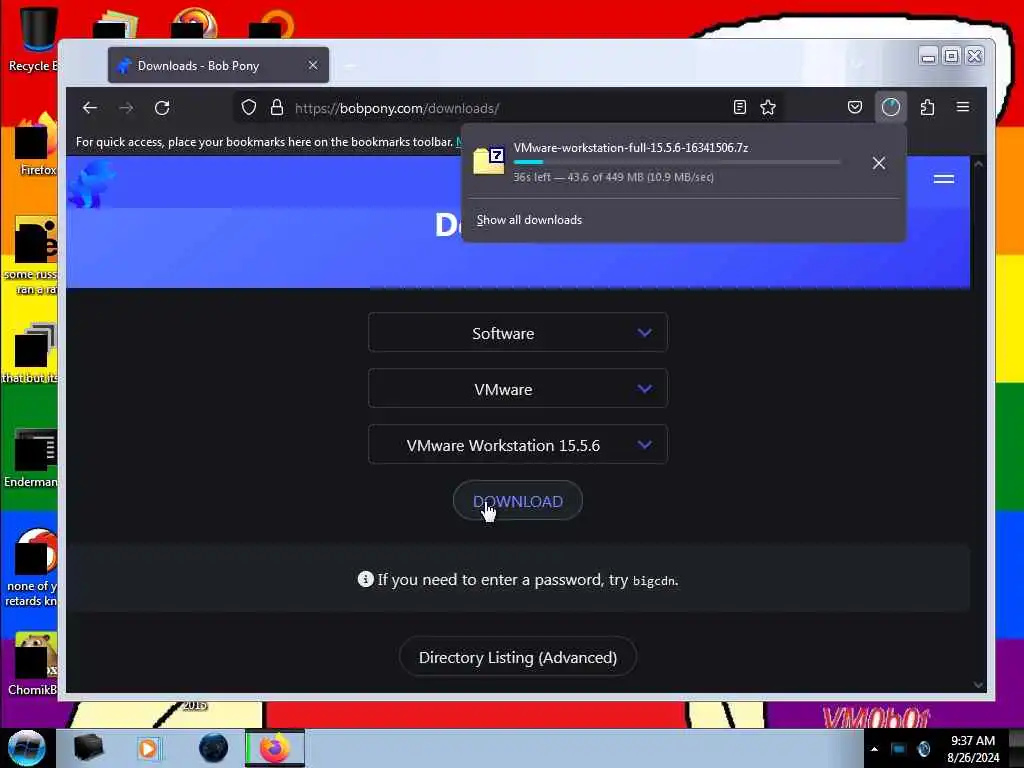Open the tracking protection shield icon
Screen dimensions: 1024x768
(249, 108)
